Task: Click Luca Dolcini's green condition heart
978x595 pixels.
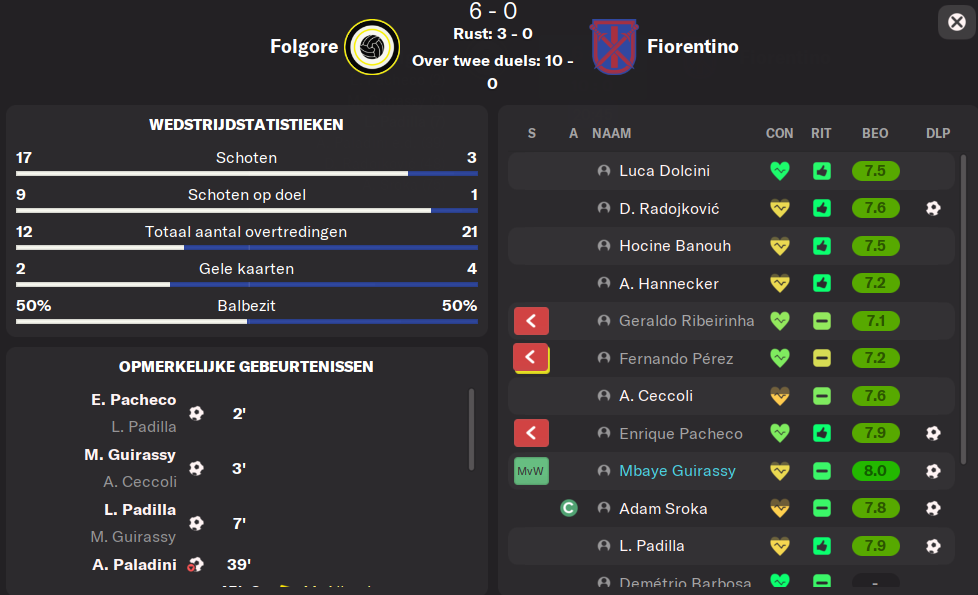Action: point(780,171)
